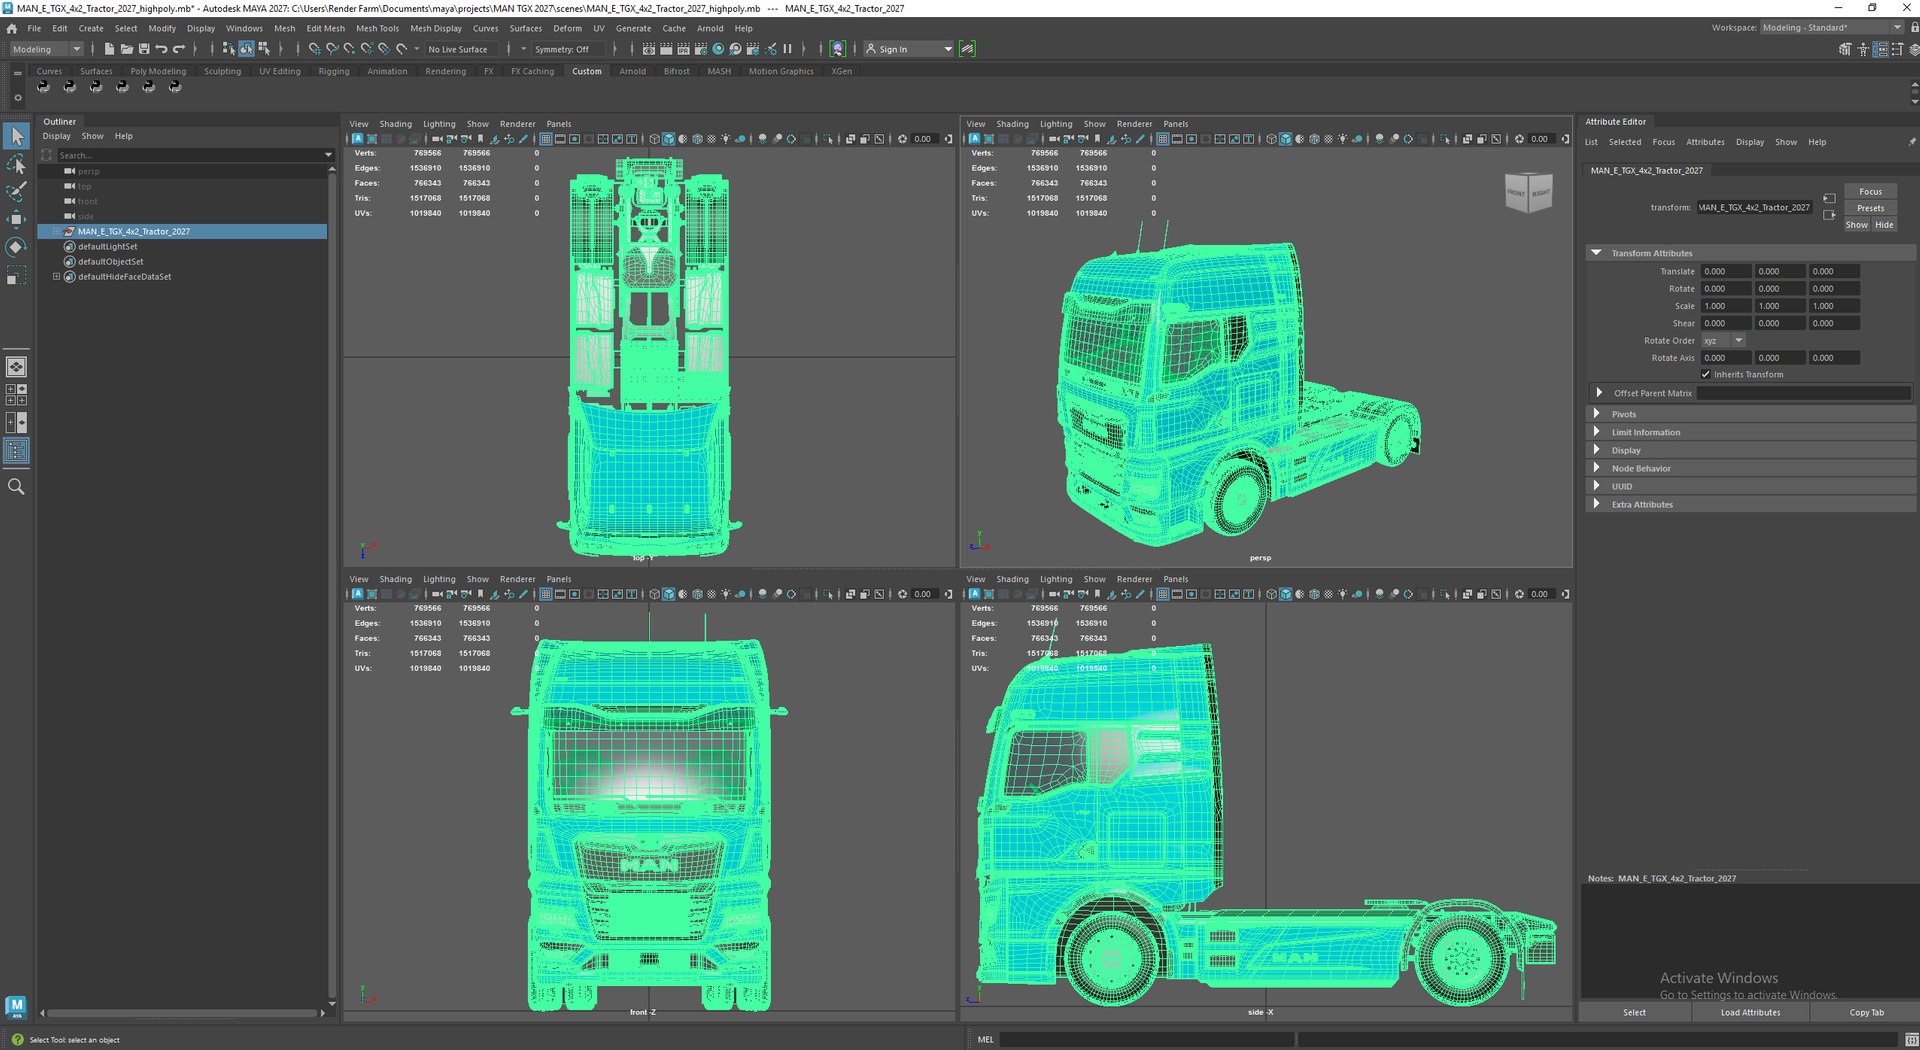Image resolution: width=1920 pixels, height=1050 pixels.
Task: Open the Mesh Tools menu
Action: tap(377, 28)
